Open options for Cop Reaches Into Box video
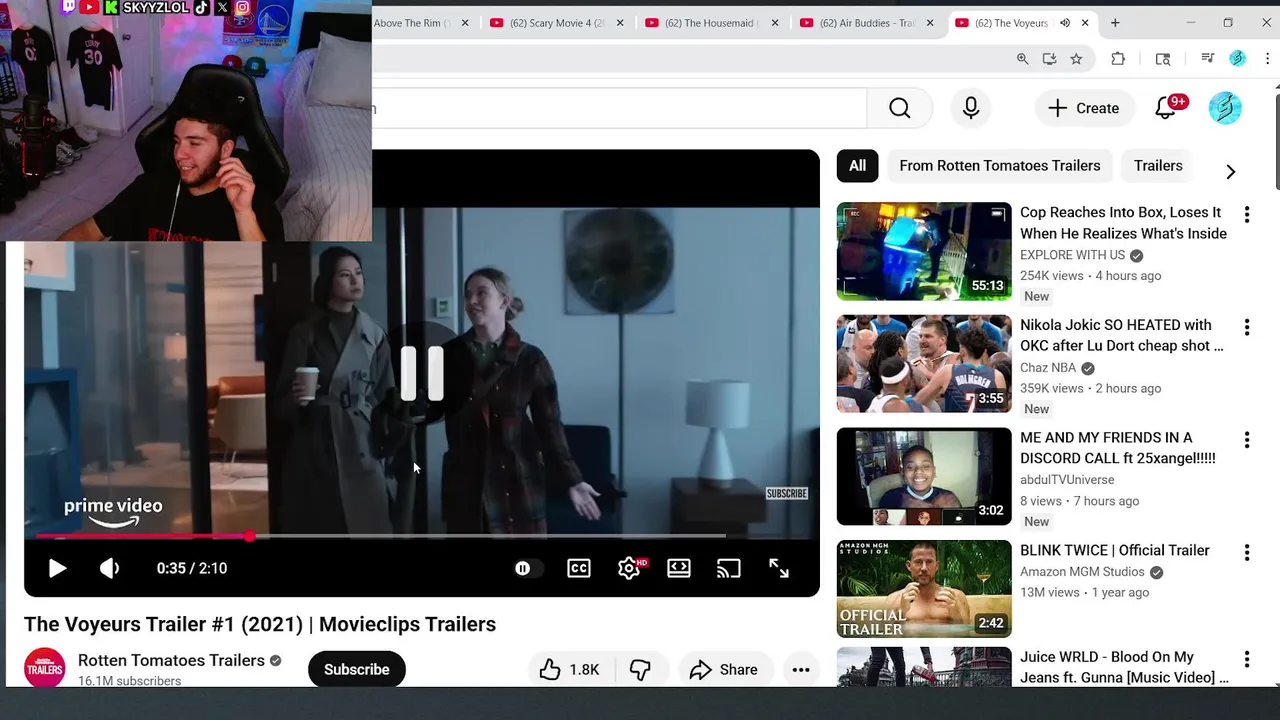 coord(1247,215)
